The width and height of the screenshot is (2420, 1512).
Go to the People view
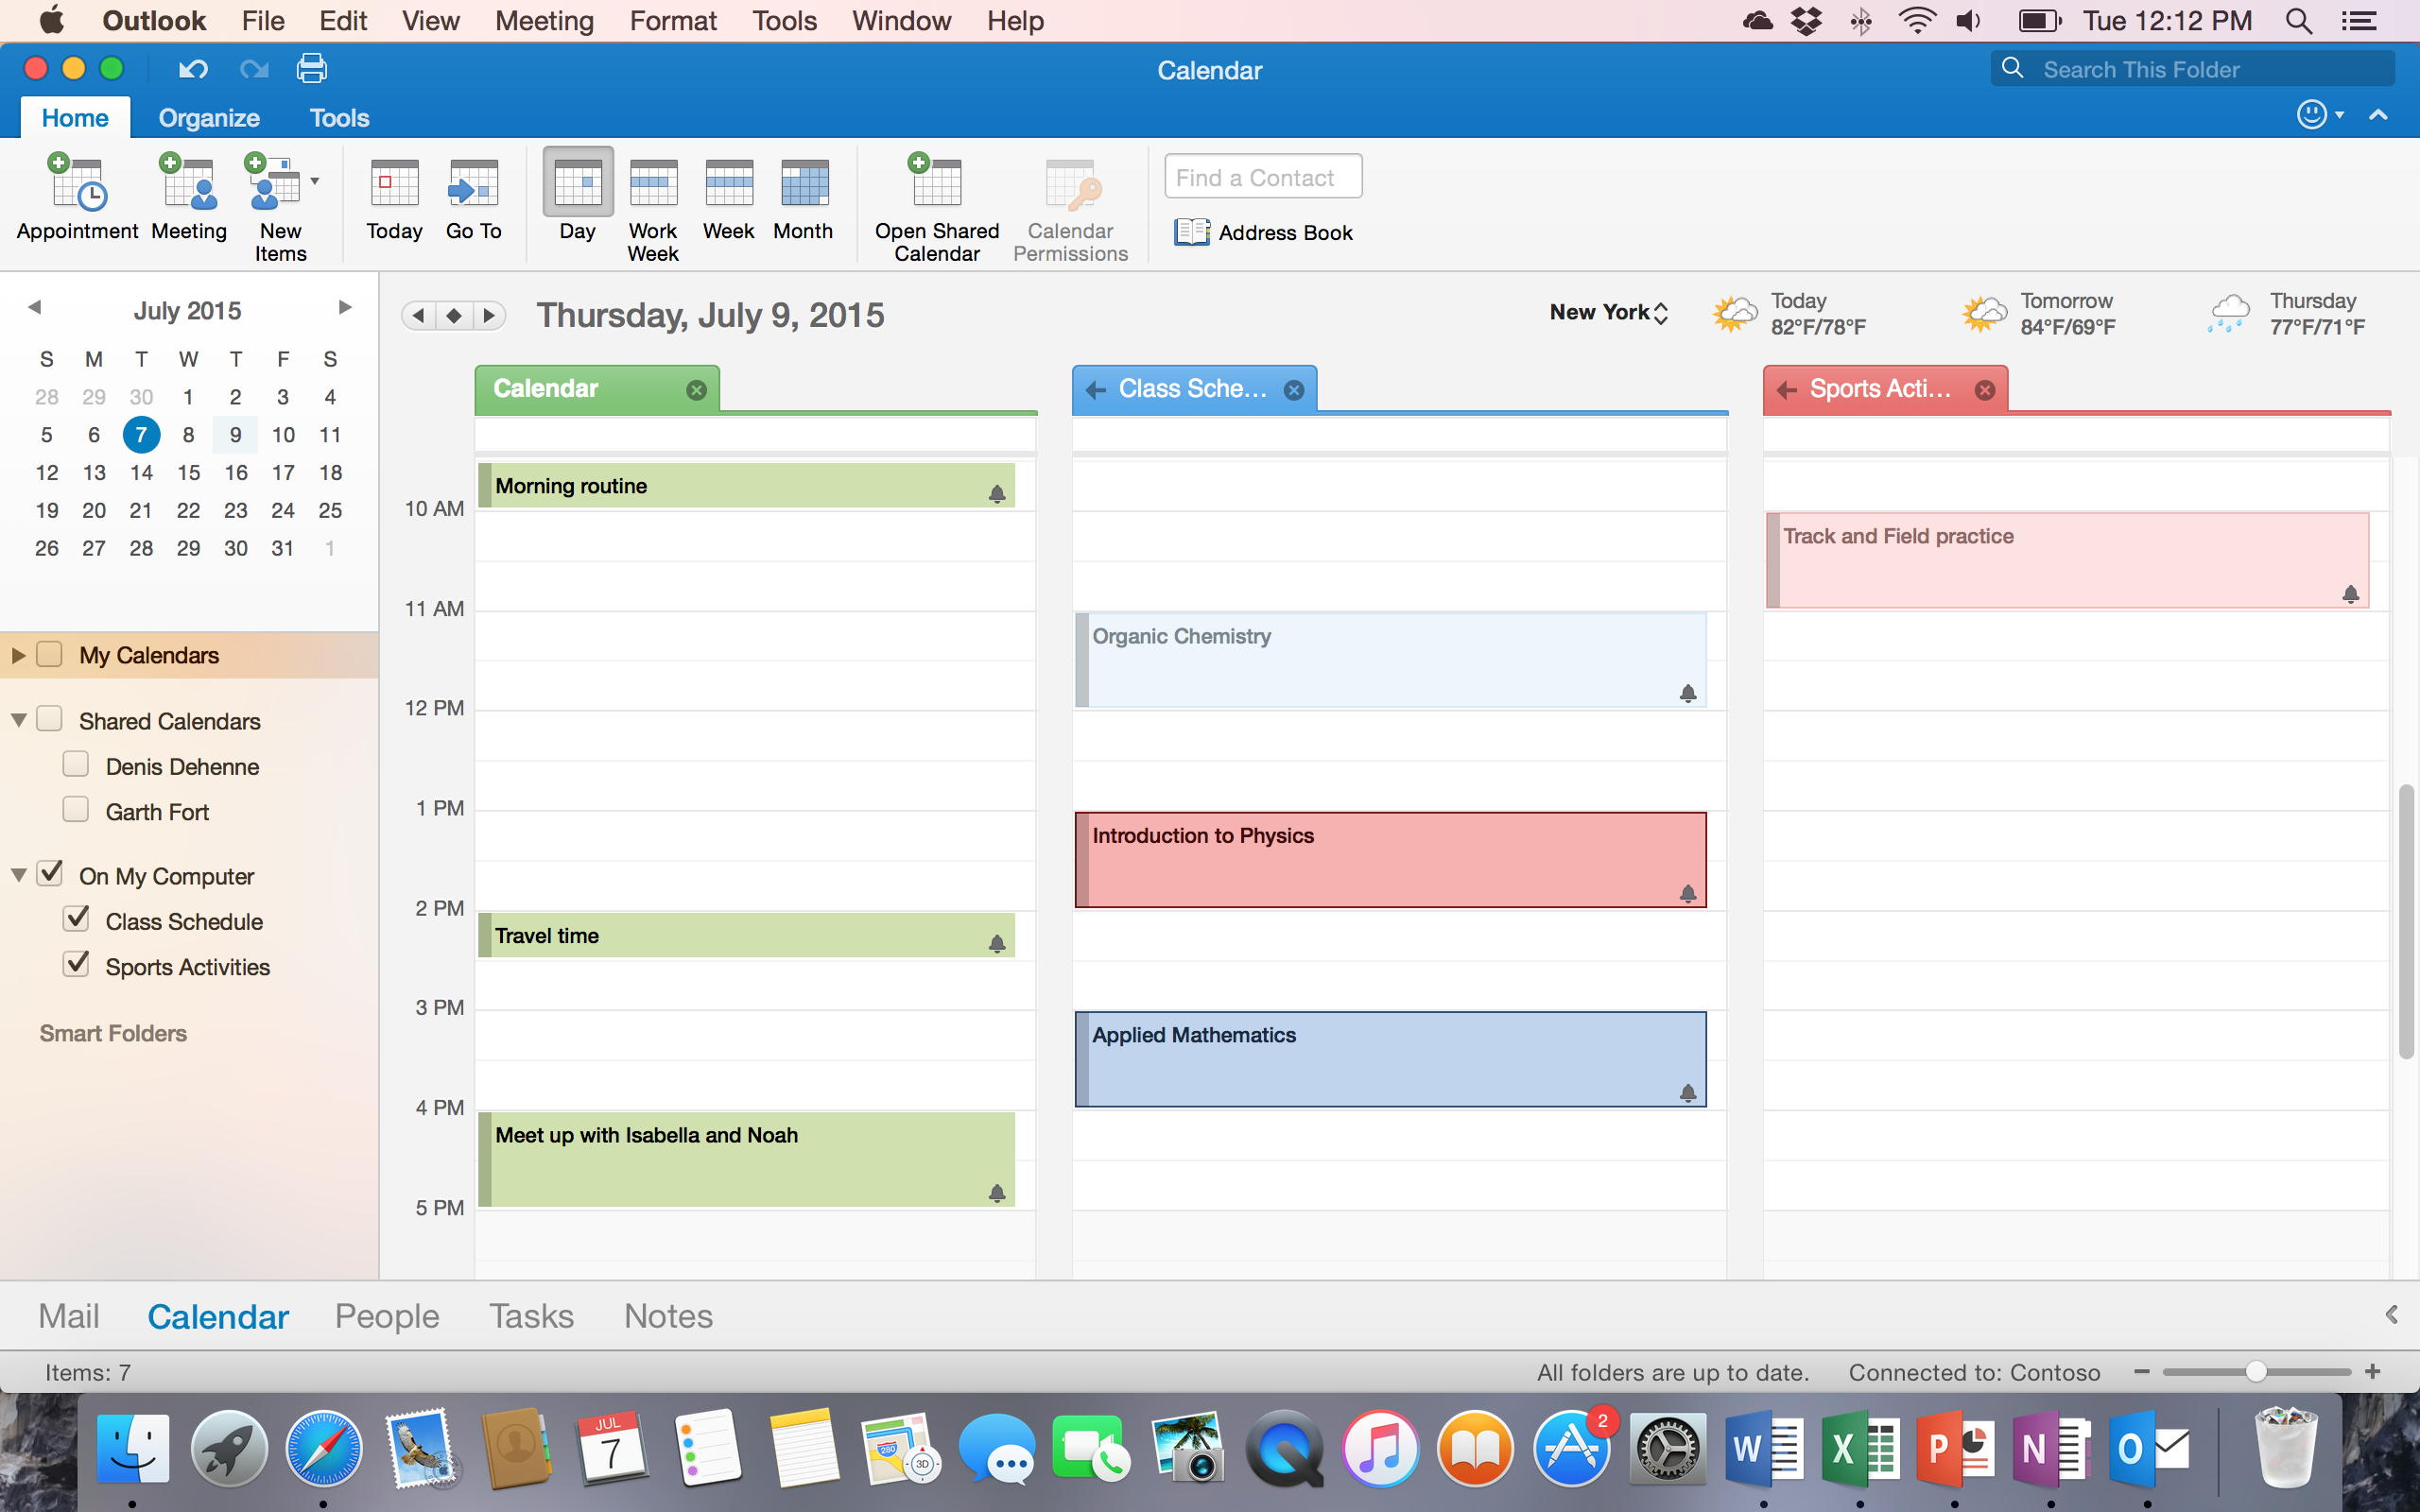(x=387, y=1316)
